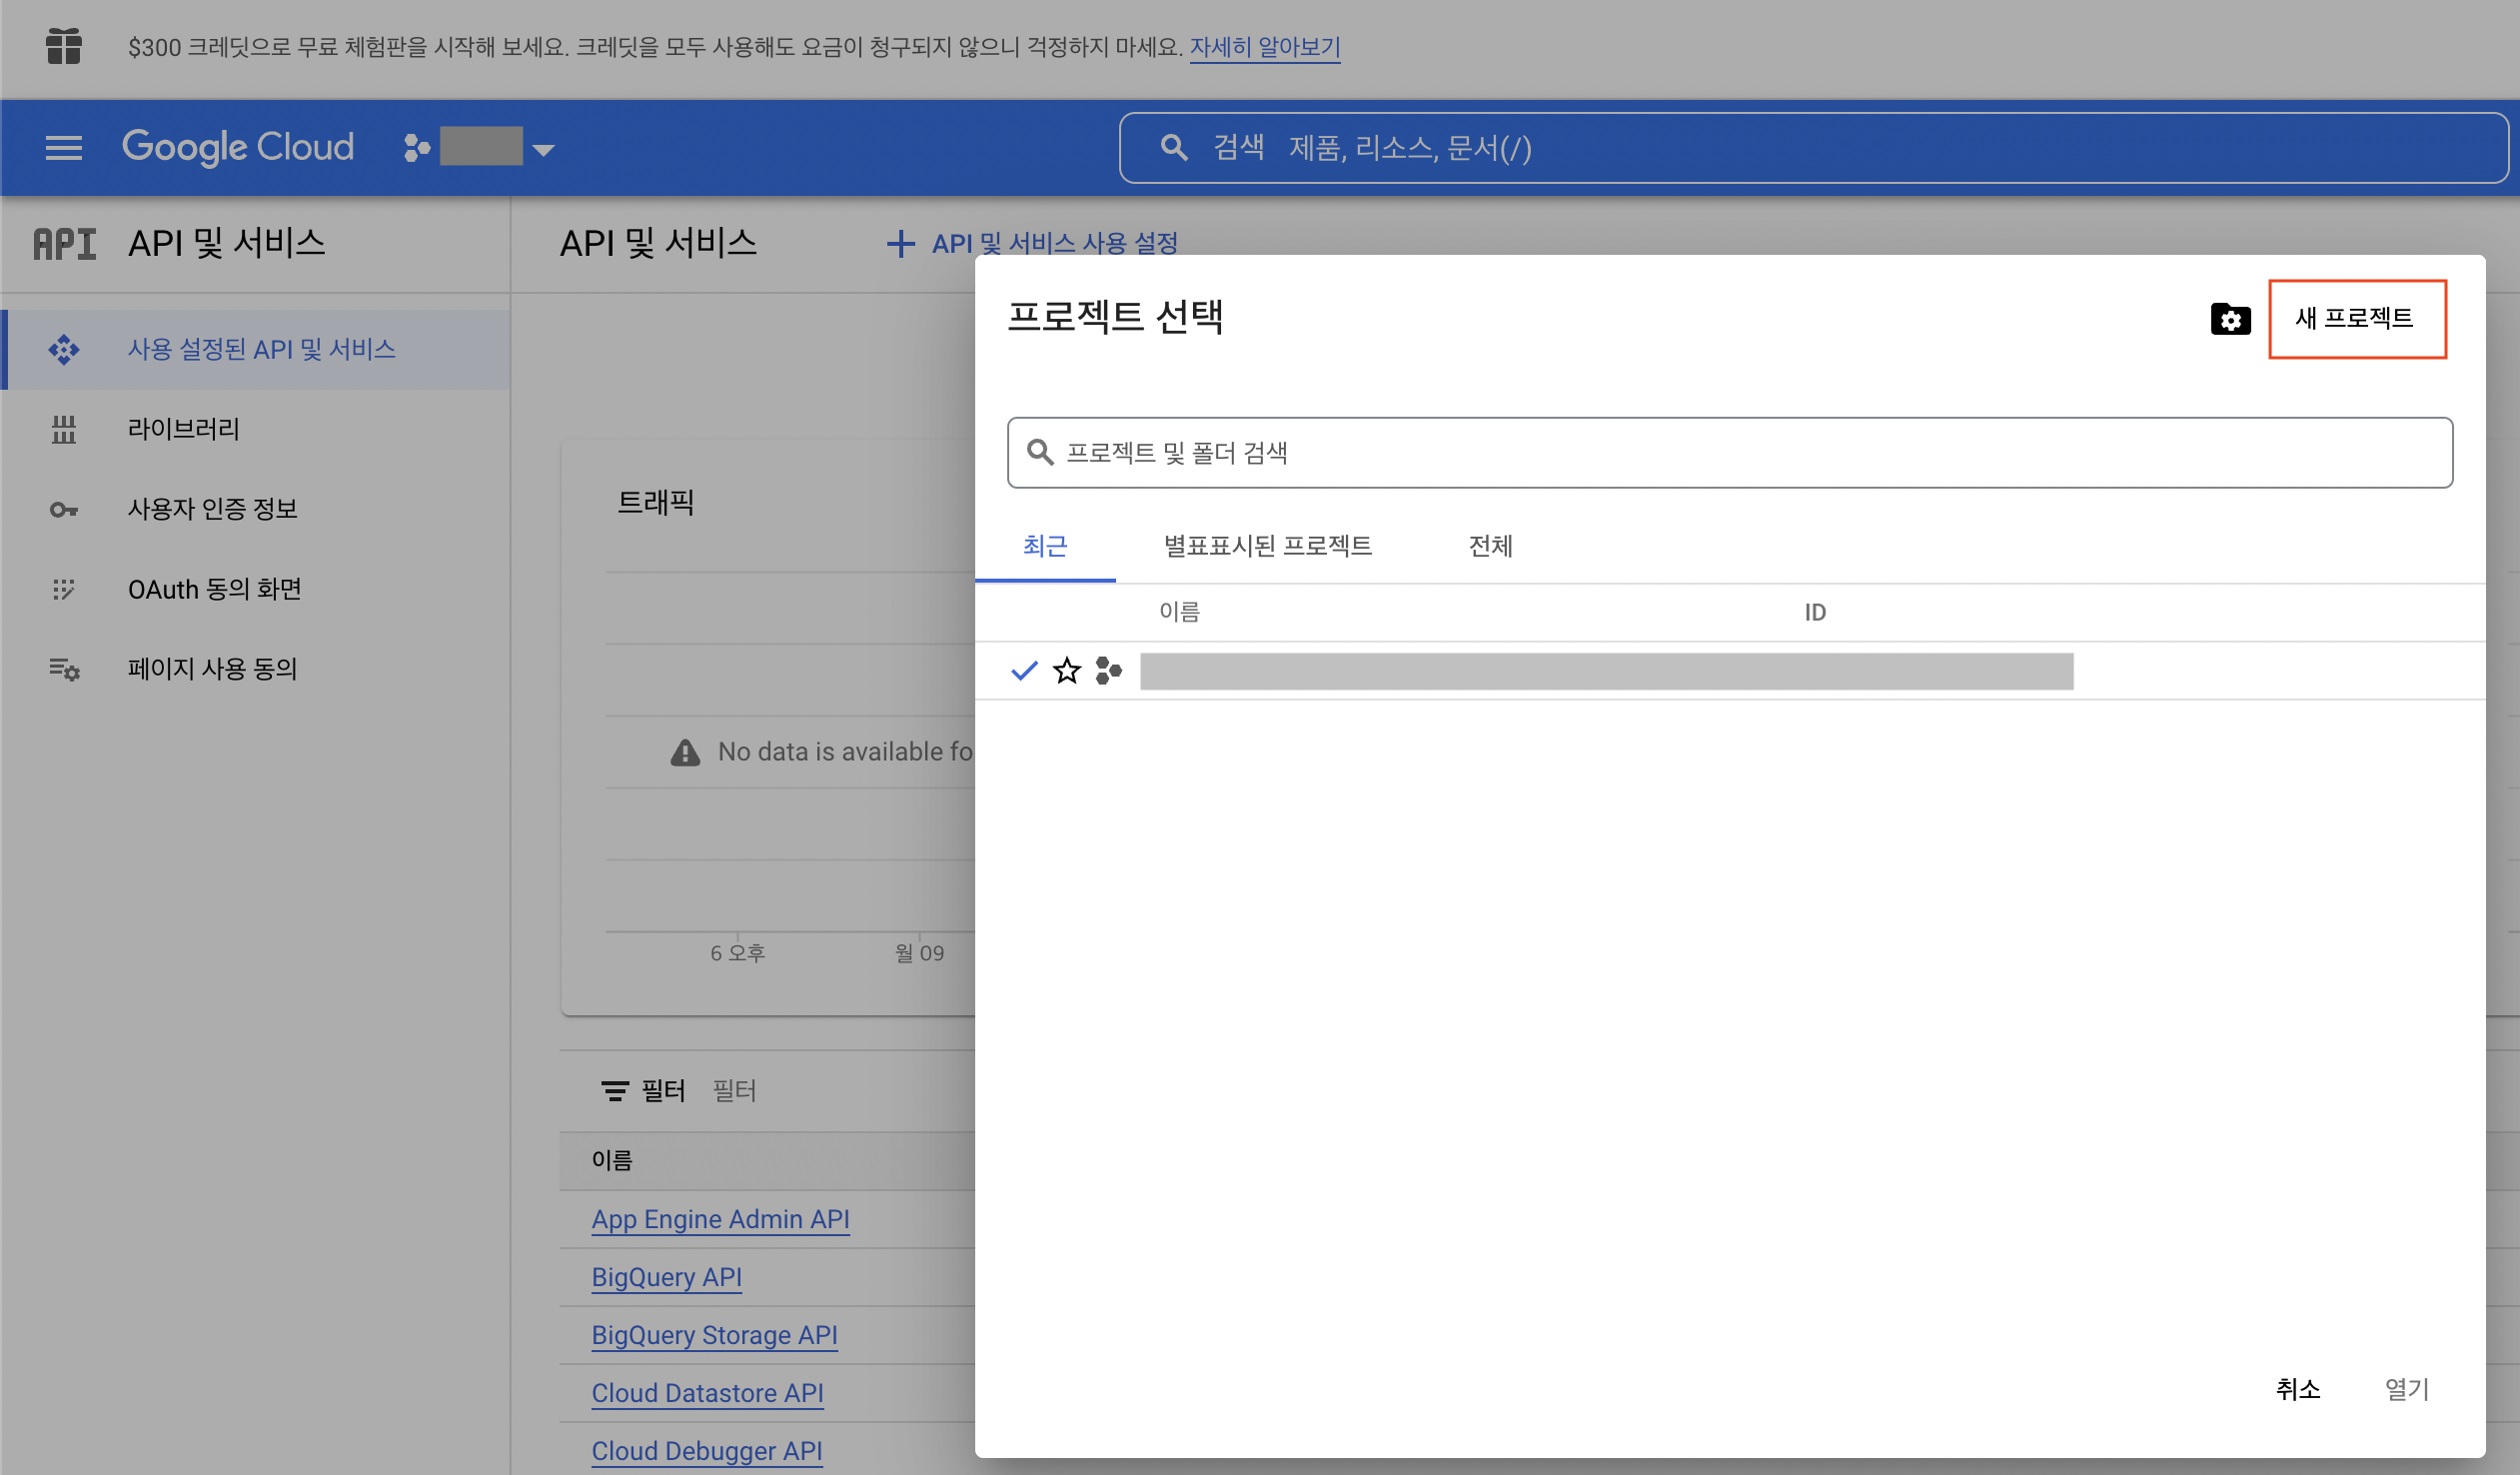Select the 최근 tab
2520x1475 pixels.
click(x=1045, y=546)
